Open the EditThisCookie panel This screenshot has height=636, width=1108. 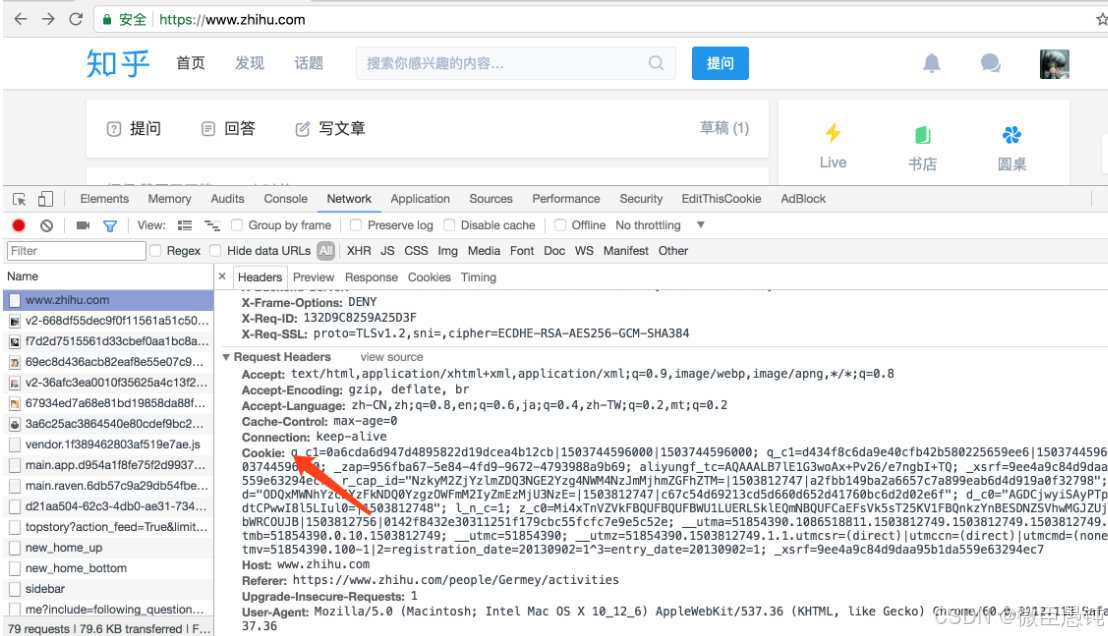(x=721, y=199)
